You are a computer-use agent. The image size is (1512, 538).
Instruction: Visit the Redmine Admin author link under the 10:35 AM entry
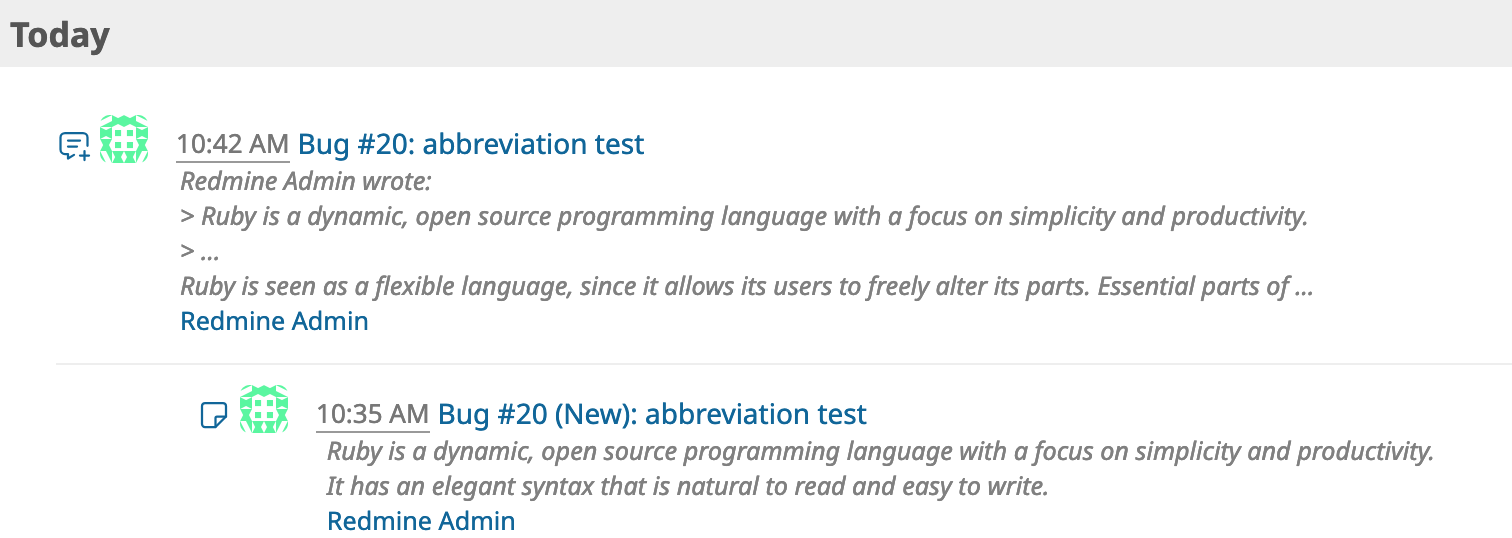[421, 521]
